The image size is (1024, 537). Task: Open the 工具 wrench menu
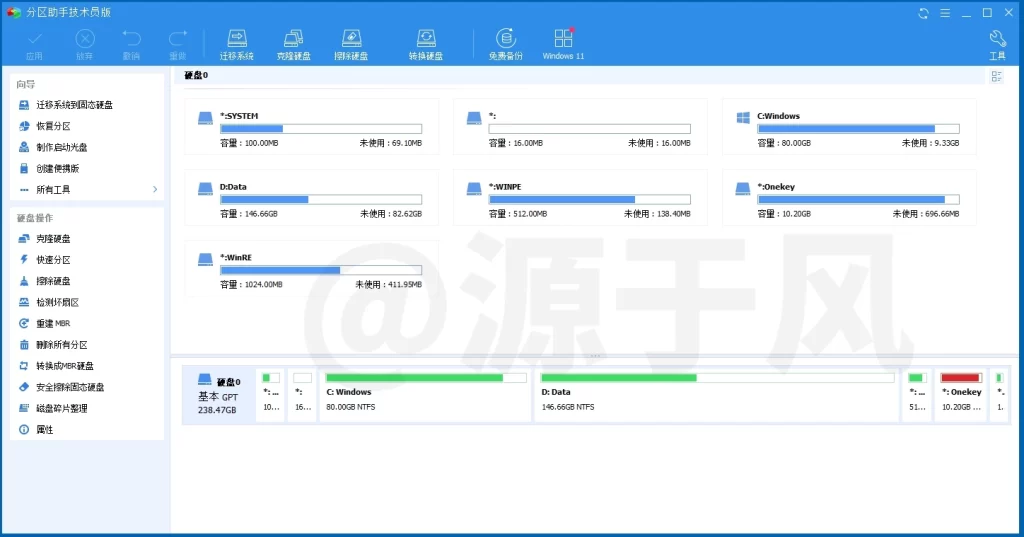coord(997,45)
